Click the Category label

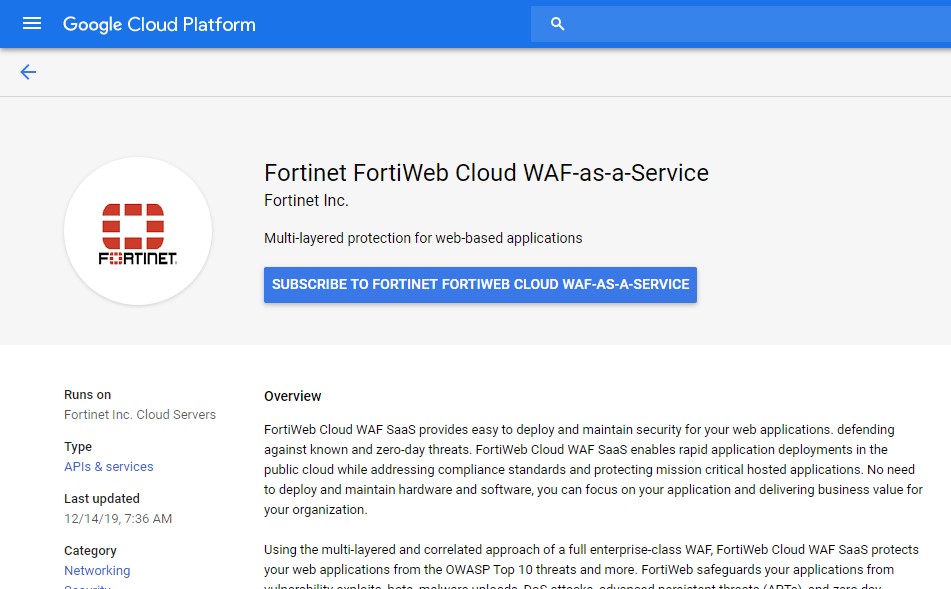coord(90,551)
